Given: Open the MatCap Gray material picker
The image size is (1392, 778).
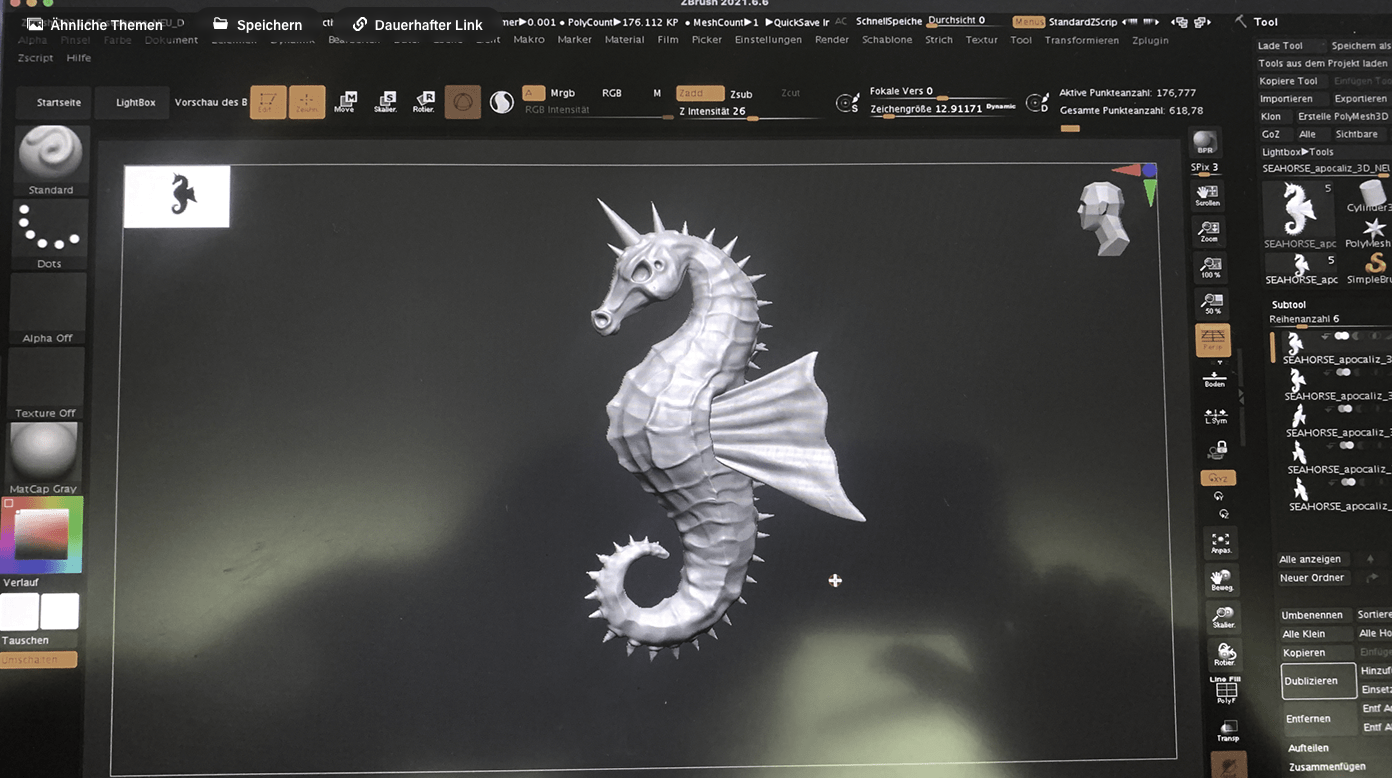Looking at the screenshot, I should (x=45, y=458).
